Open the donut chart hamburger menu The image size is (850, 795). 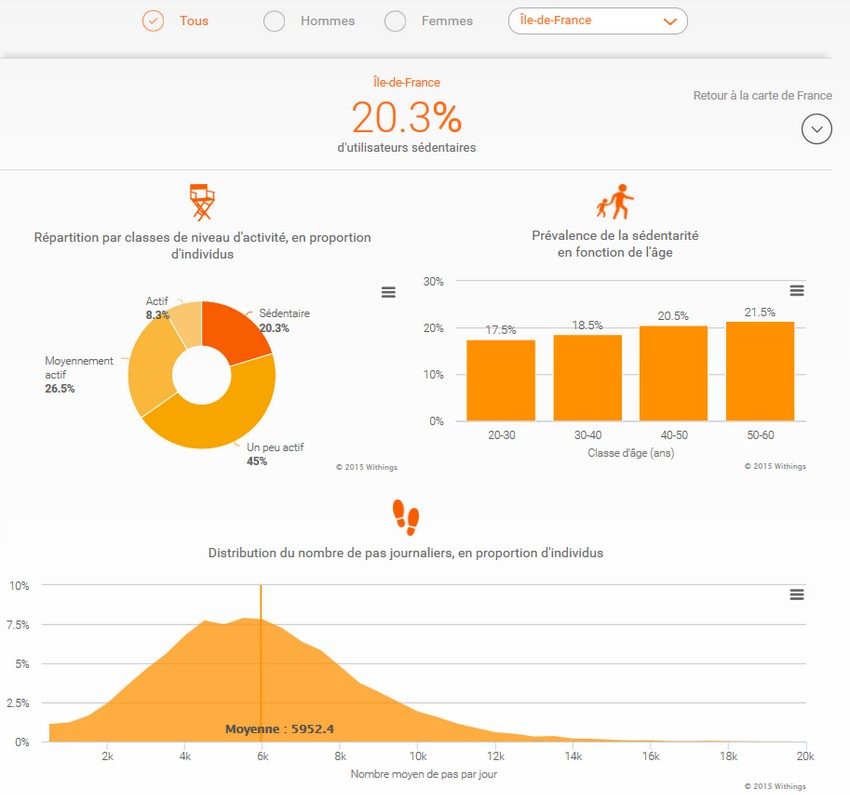pos(388,292)
